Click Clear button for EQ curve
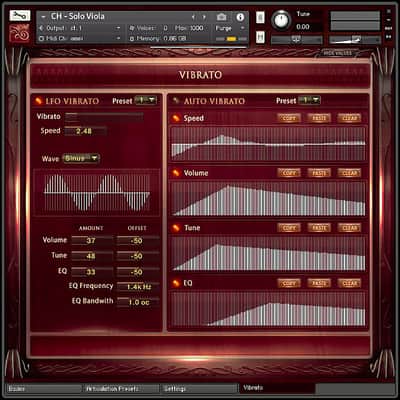 [349, 283]
